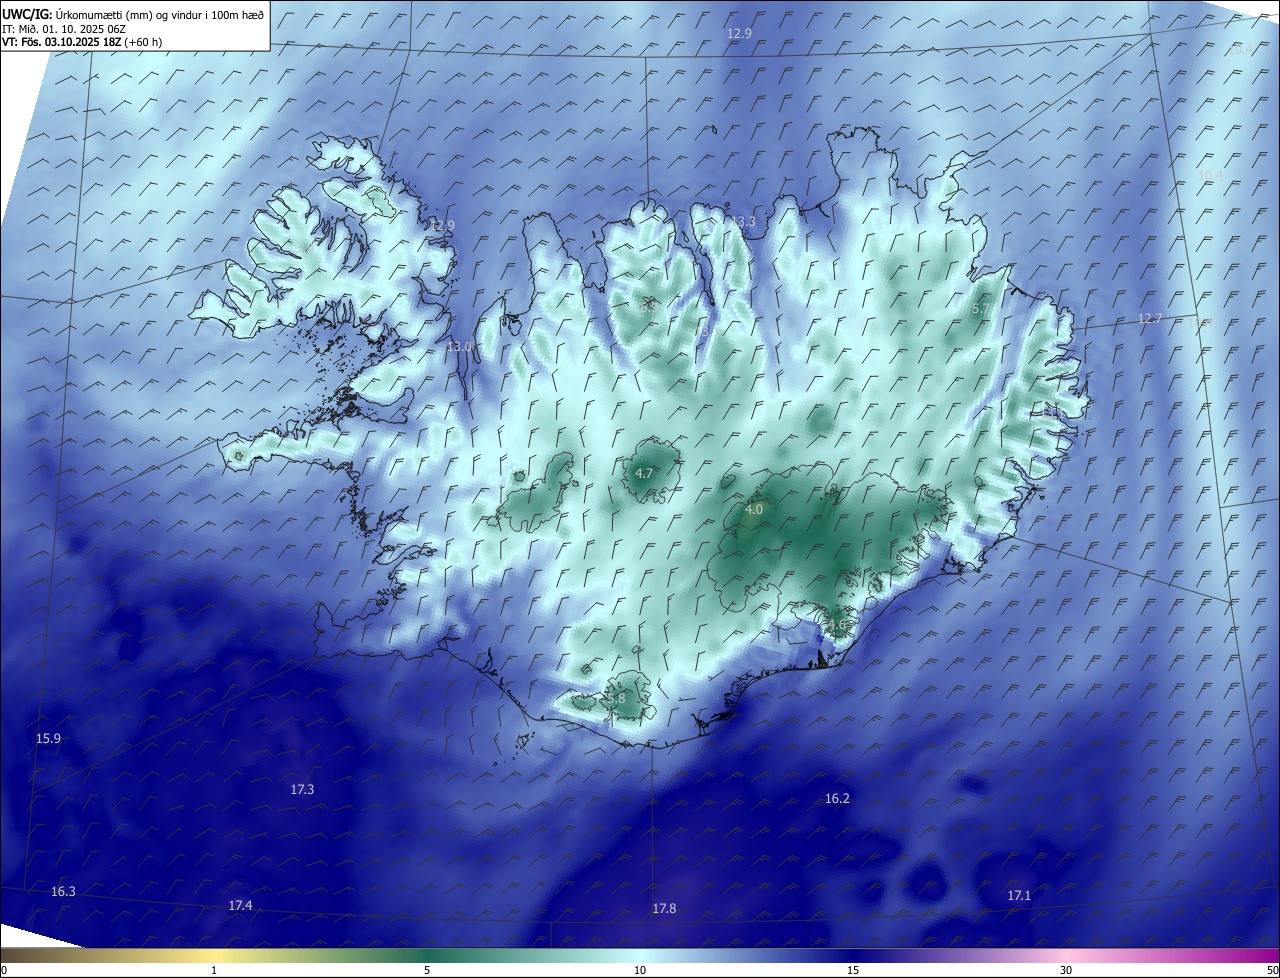
Task: Click the 13.3 value on the north coast
Action: 743,221
